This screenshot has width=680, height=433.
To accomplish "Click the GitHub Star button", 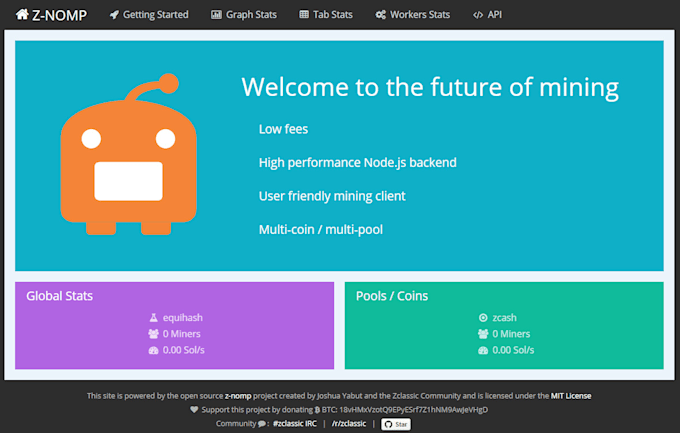I will (396, 424).
